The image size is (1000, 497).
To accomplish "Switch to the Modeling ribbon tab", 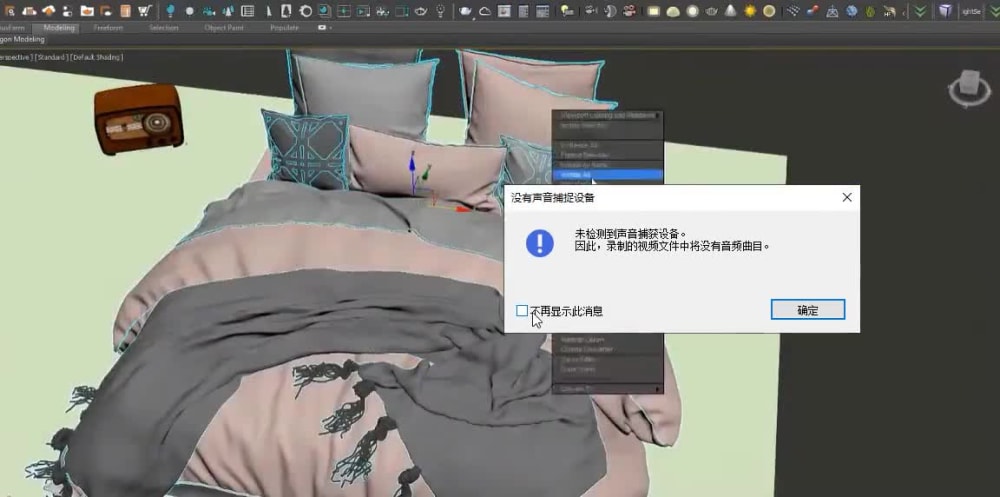I will [x=59, y=28].
